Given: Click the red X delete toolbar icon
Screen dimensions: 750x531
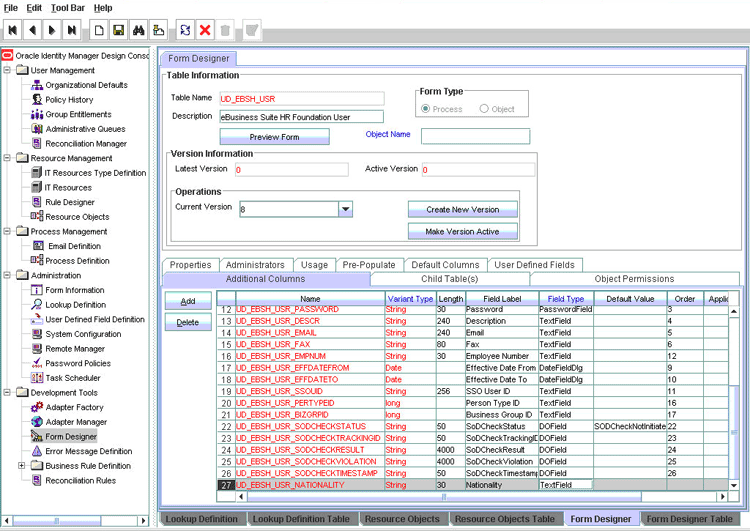Looking at the screenshot, I should (x=205, y=31).
